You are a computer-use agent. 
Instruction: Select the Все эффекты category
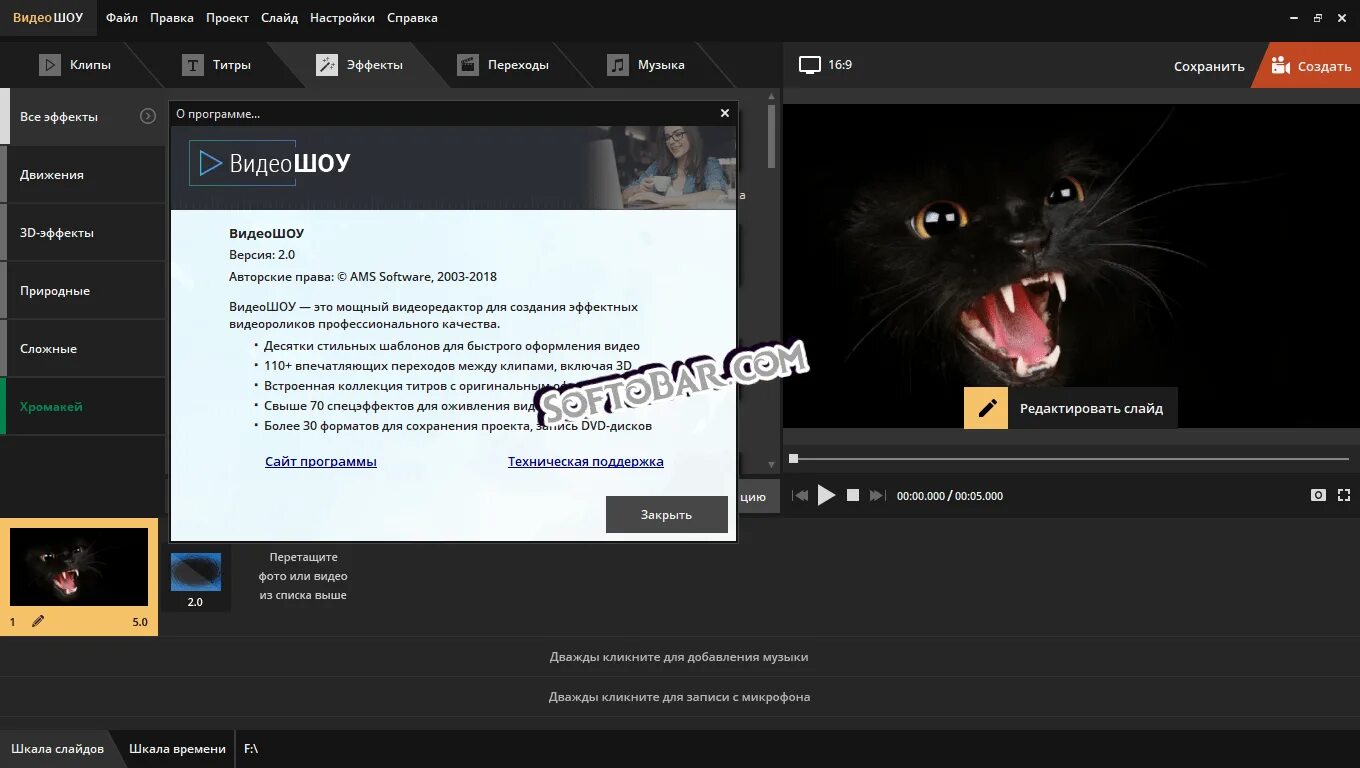point(83,117)
